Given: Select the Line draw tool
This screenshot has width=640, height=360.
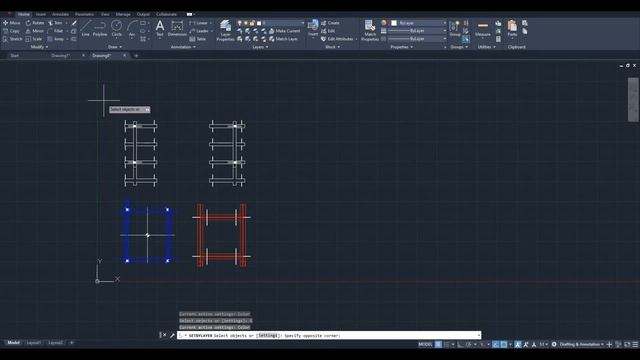Looking at the screenshot, I should 85,29.
